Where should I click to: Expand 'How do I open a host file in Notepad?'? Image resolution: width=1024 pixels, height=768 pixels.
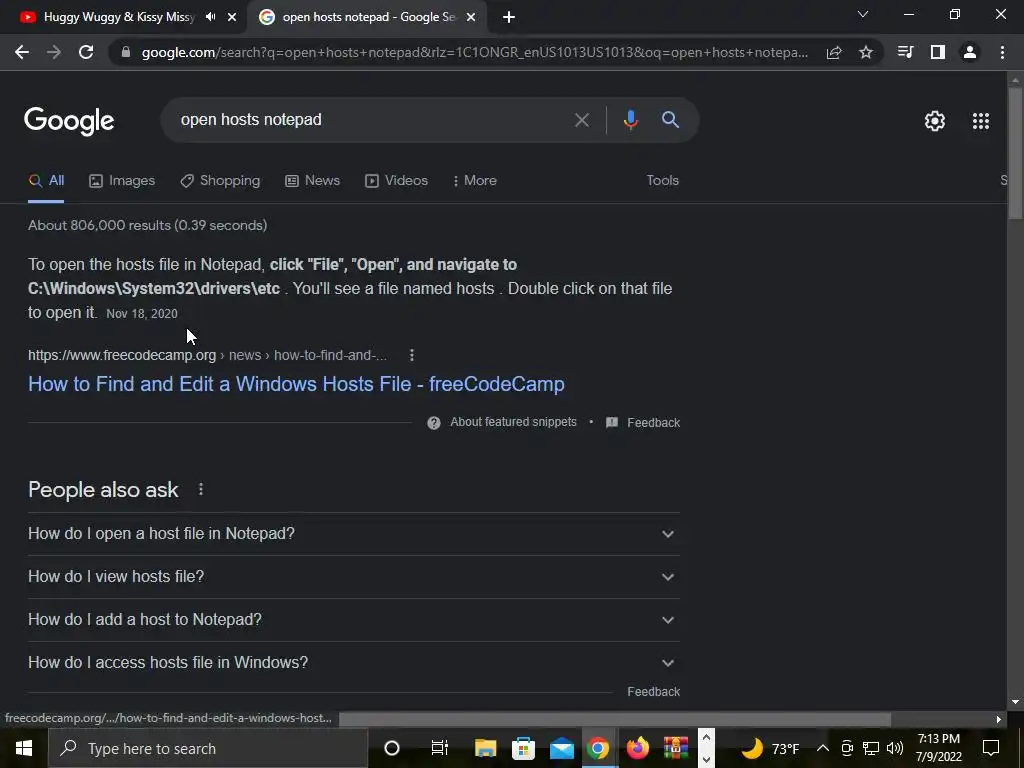click(x=354, y=534)
